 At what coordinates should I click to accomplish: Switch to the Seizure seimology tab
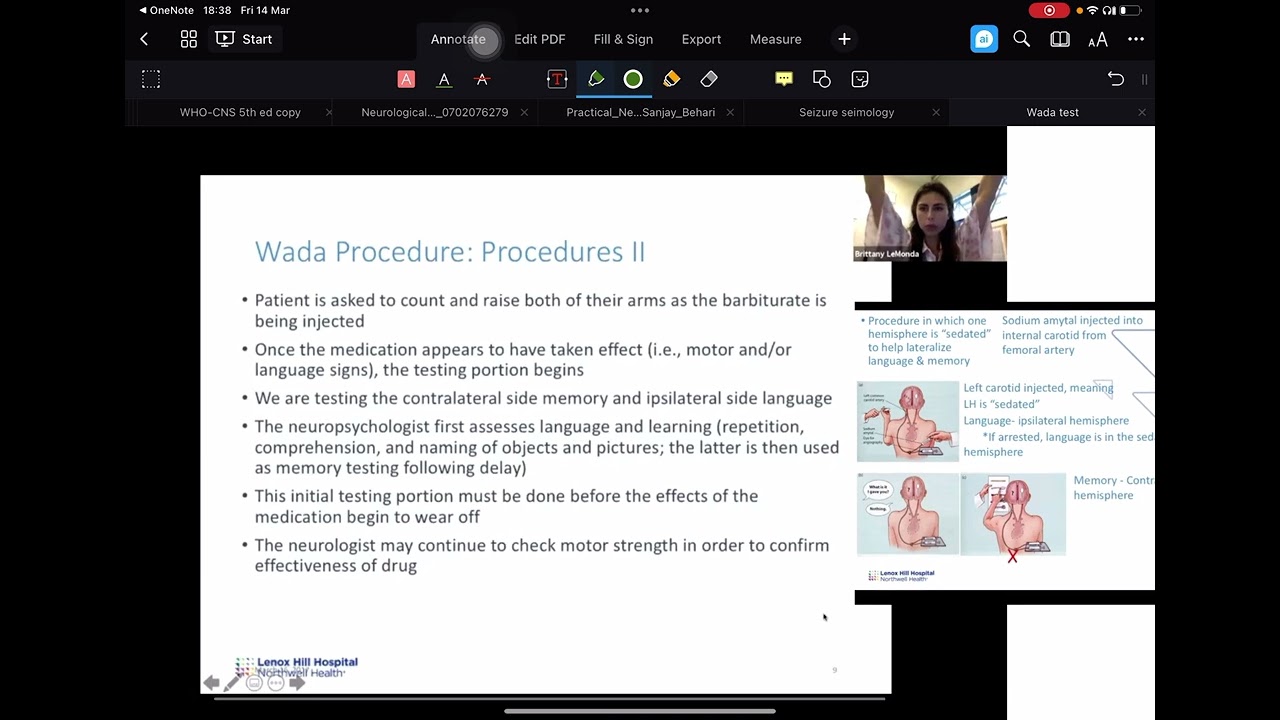[846, 112]
